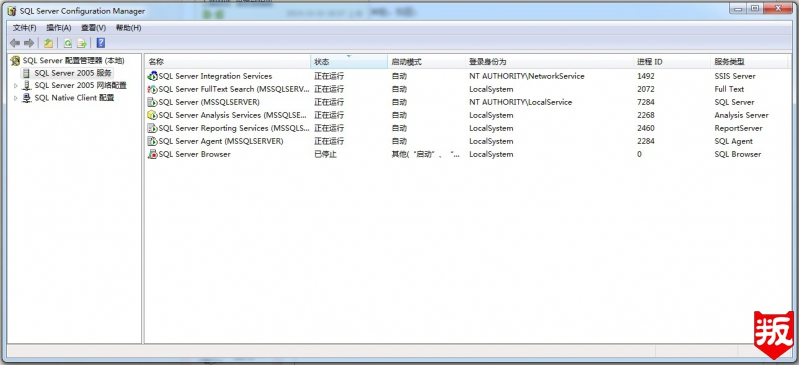Select the SQL Server Integration Services name
Image resolution: width=799 pixels, height=365 pixels.
(x=215, y=76)
